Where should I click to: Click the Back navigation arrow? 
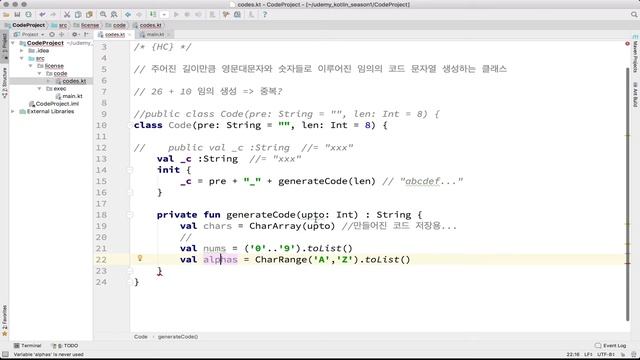(128, 15)
